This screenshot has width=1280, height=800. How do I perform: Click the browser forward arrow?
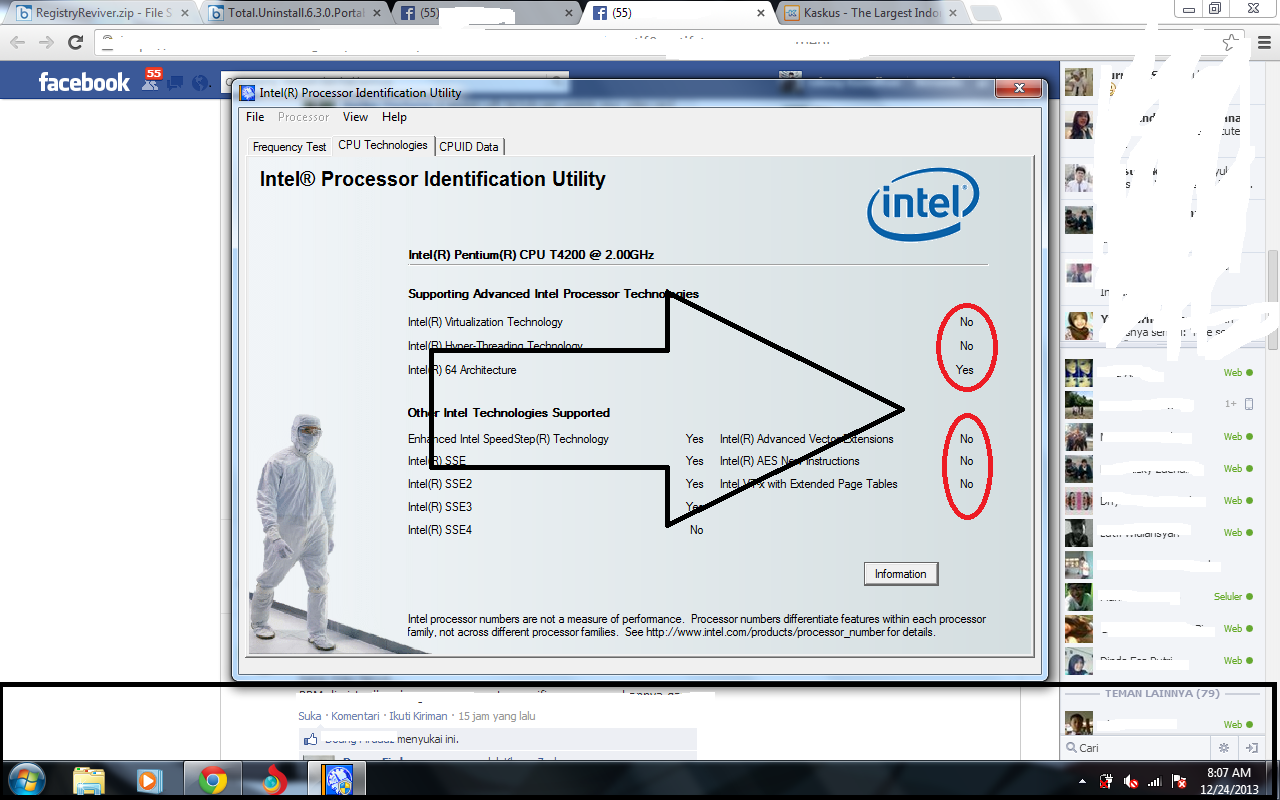point(46,42)
